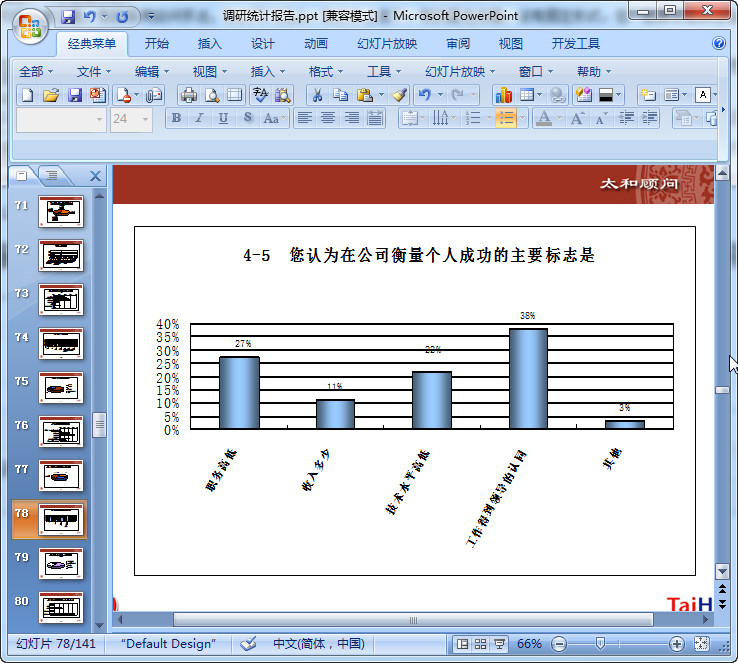Open the font name combo box
738x663 pixels.
pos(61,120)
